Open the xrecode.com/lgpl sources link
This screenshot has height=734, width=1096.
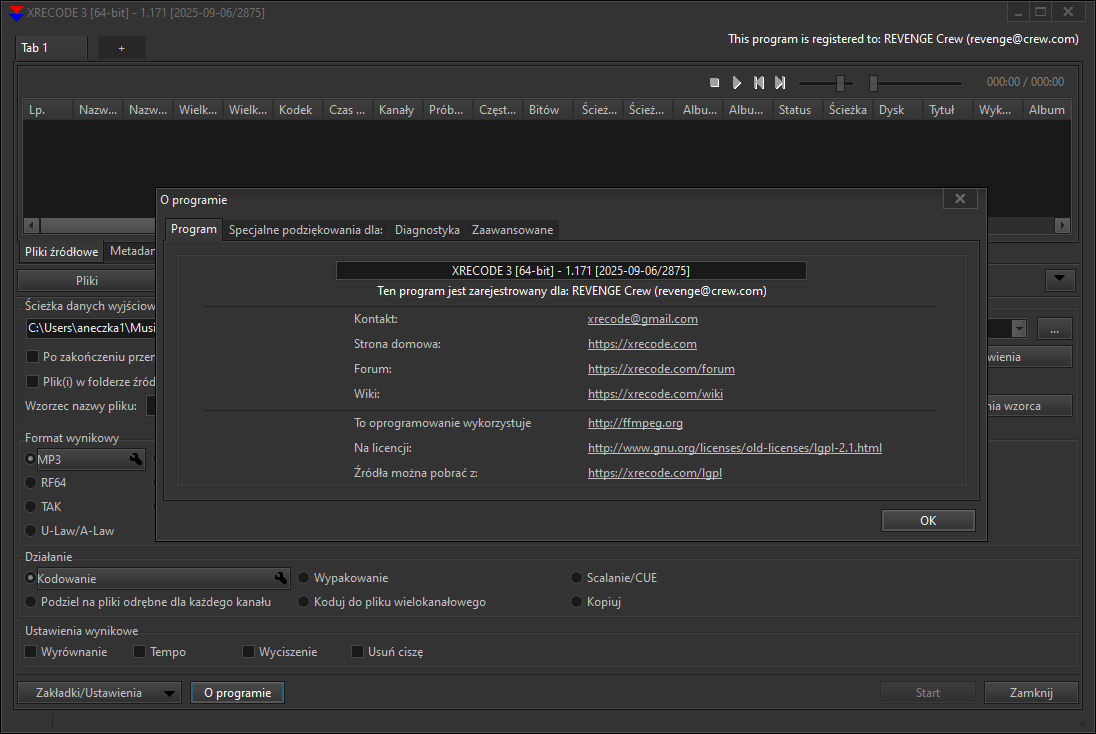[x=655, y=473]
